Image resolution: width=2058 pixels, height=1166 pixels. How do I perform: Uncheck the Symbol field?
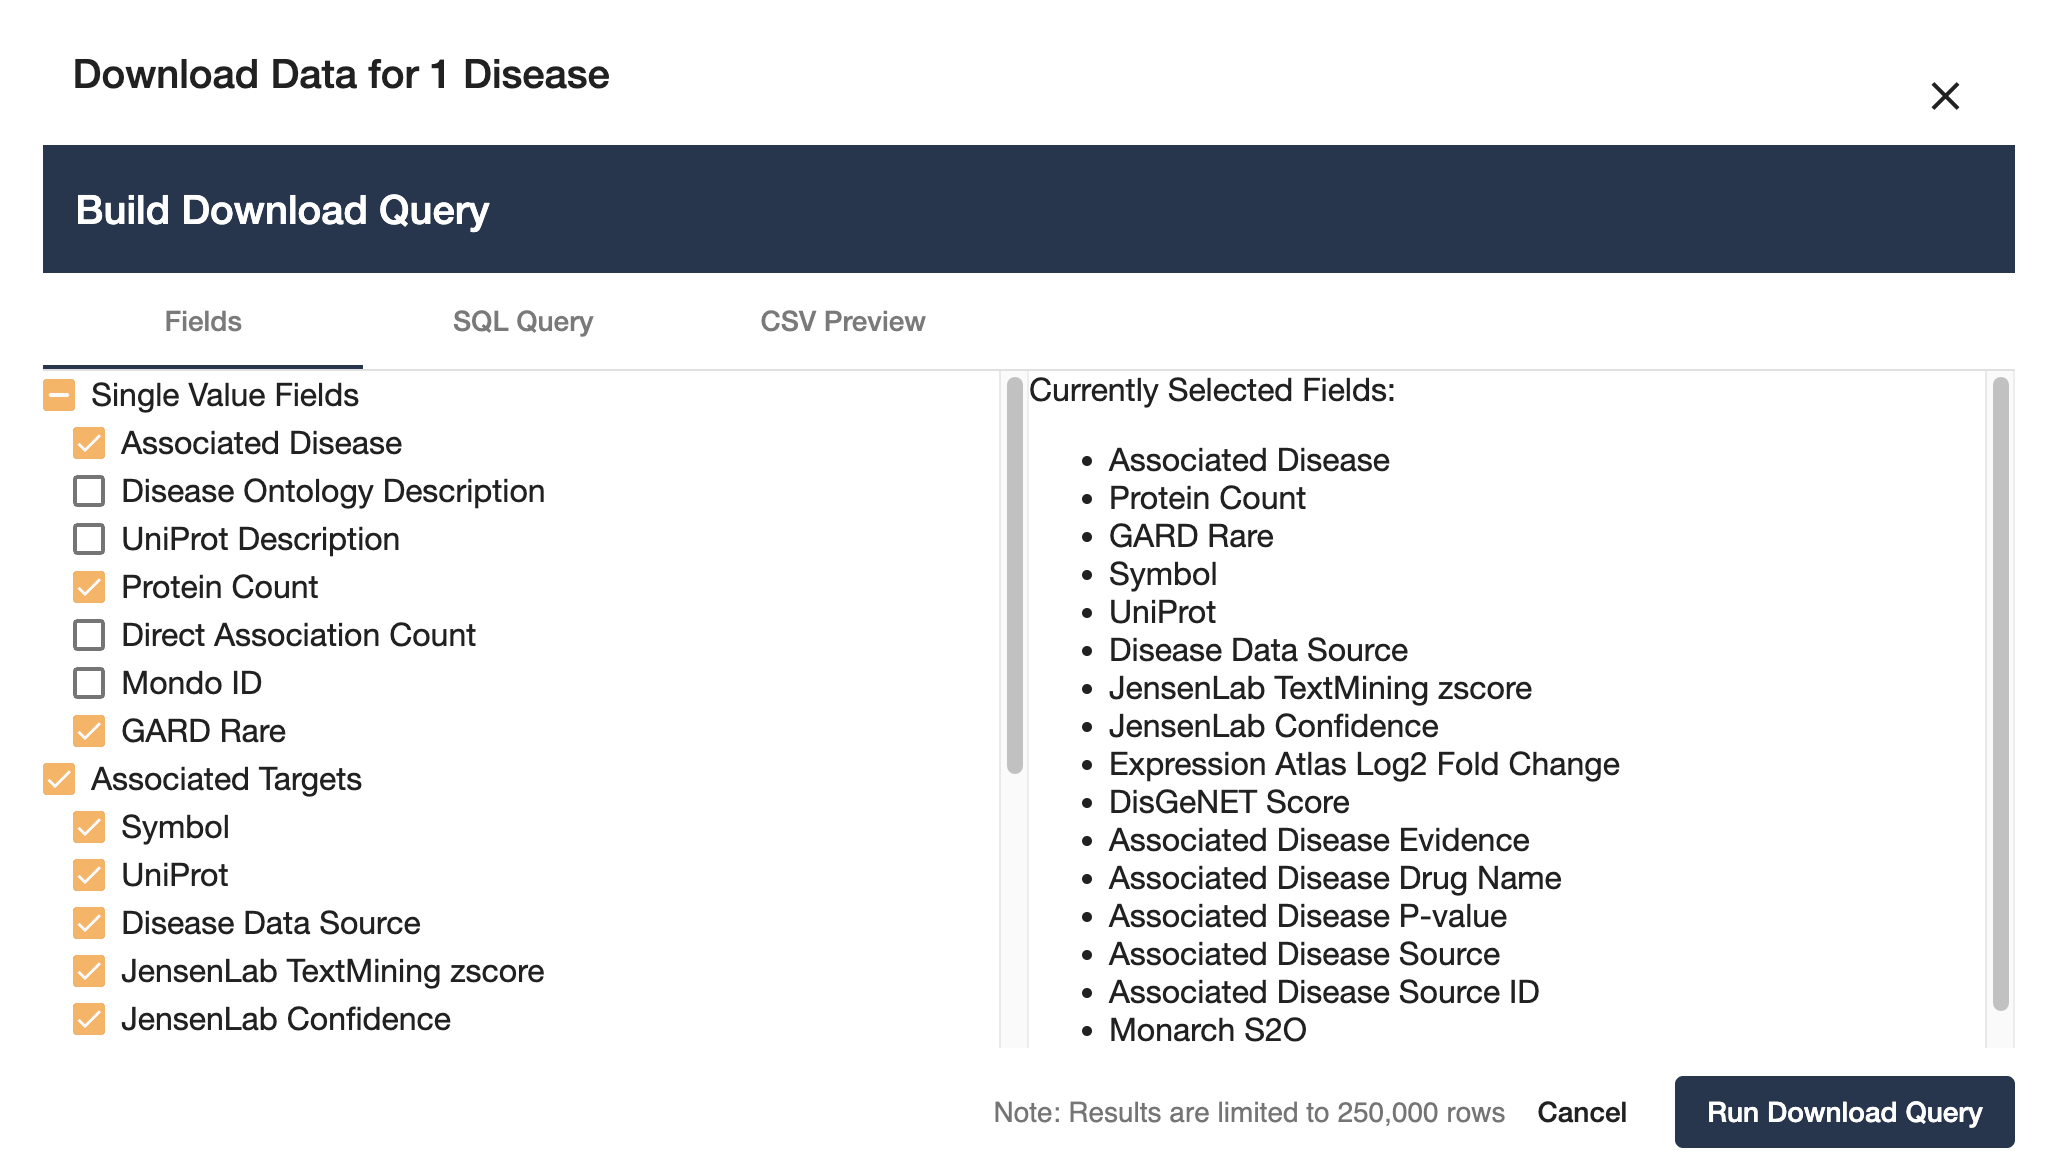point(89,827)
